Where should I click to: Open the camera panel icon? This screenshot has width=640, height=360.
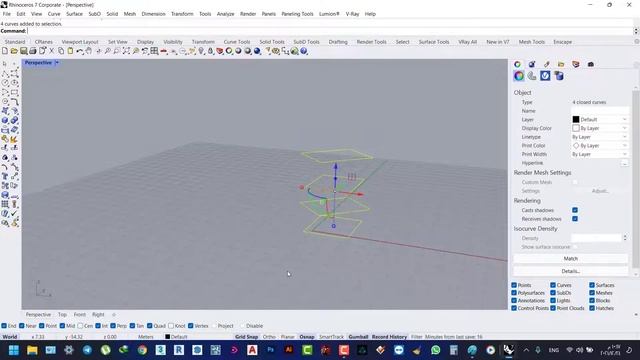coord(591,64)
